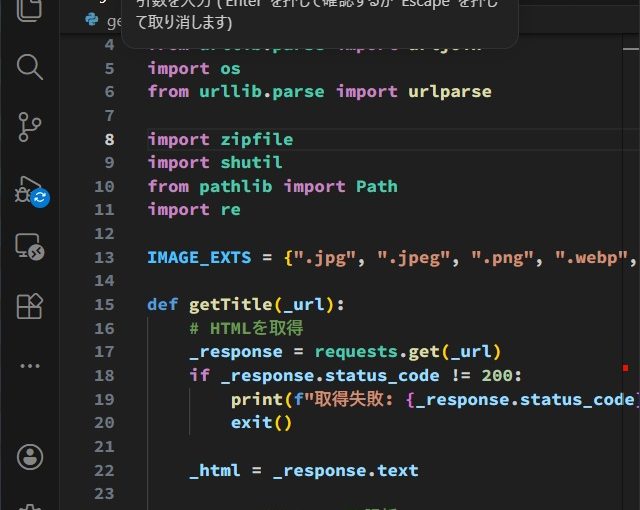Click '_html' variable on line 22
The image size is (640, 510).
point(215,470)
